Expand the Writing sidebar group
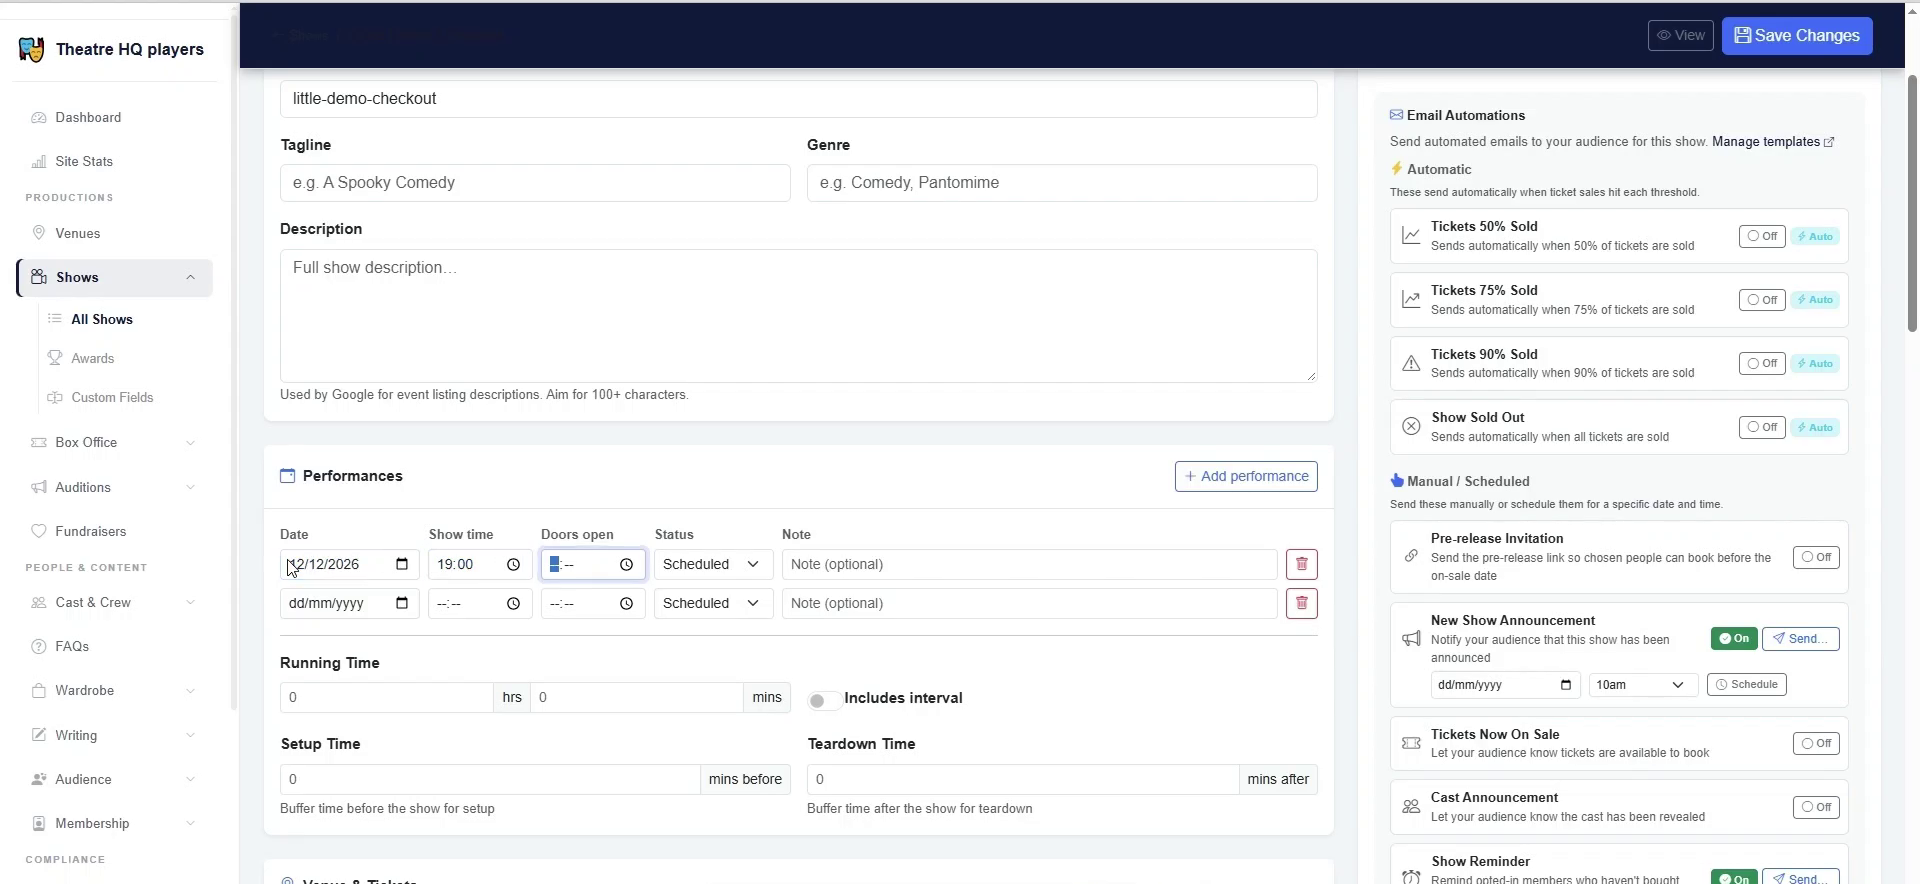The image size is (1920, 884). [190, 735]
